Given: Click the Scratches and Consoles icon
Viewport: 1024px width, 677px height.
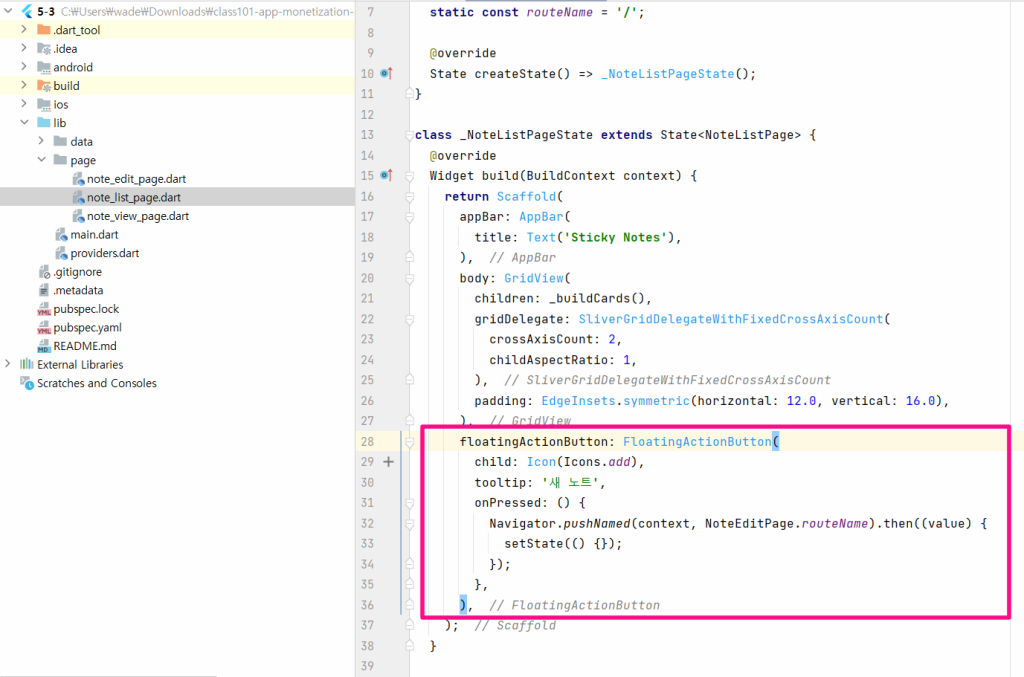Looking at the screenshot, I should tap(25, 384).
